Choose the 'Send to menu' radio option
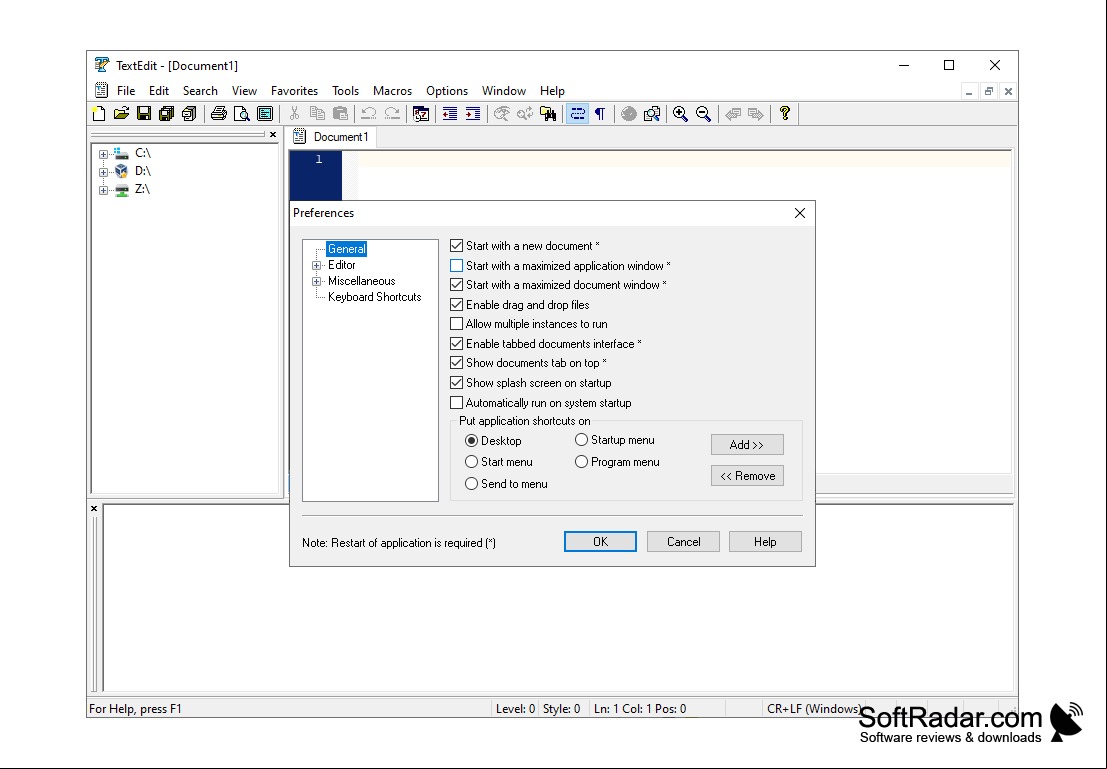 472,484
